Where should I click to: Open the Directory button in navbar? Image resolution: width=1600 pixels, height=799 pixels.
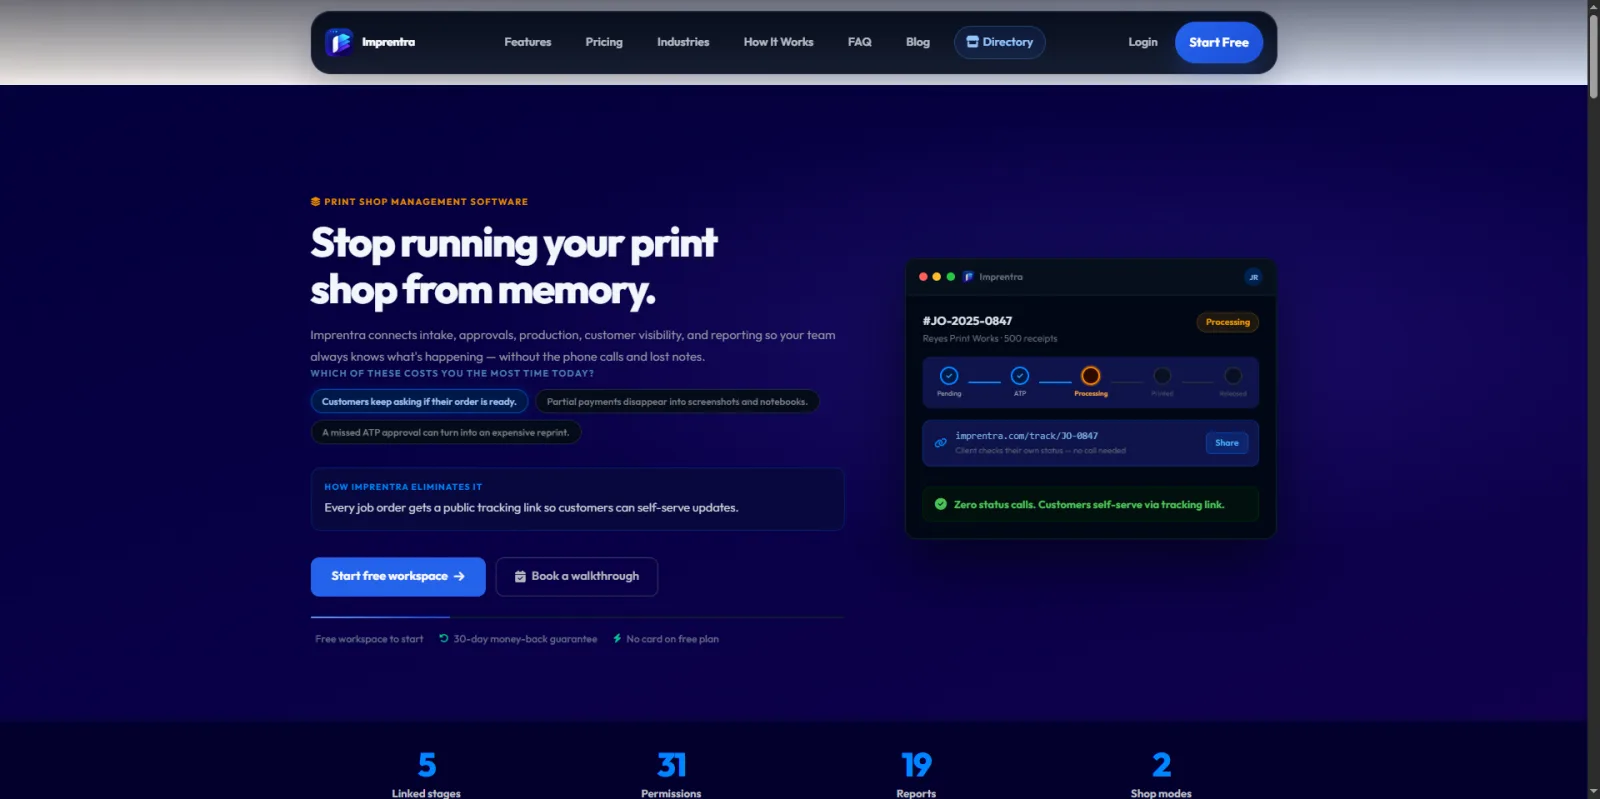coord(1000,42)
